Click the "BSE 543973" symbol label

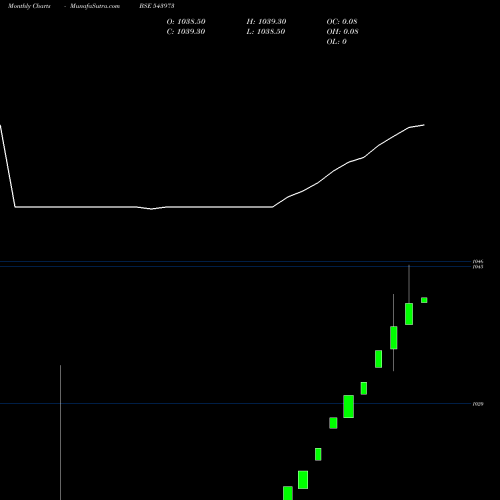pos(157,6)
